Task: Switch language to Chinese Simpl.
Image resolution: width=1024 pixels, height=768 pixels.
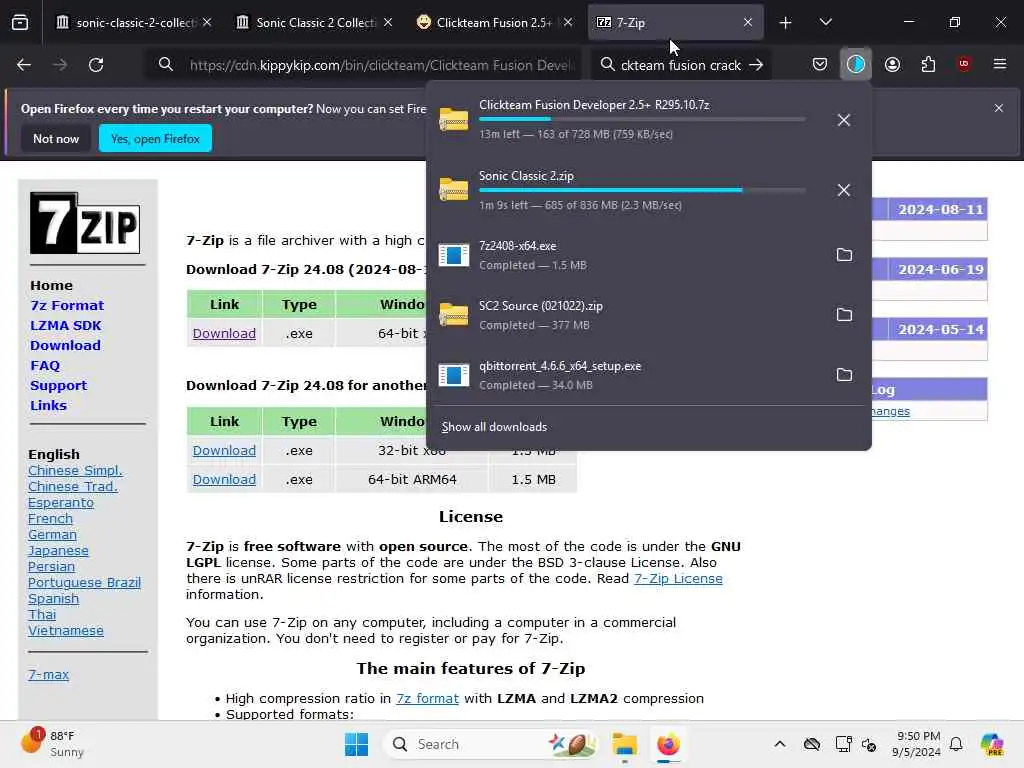Action: click(x=75, y=470)
